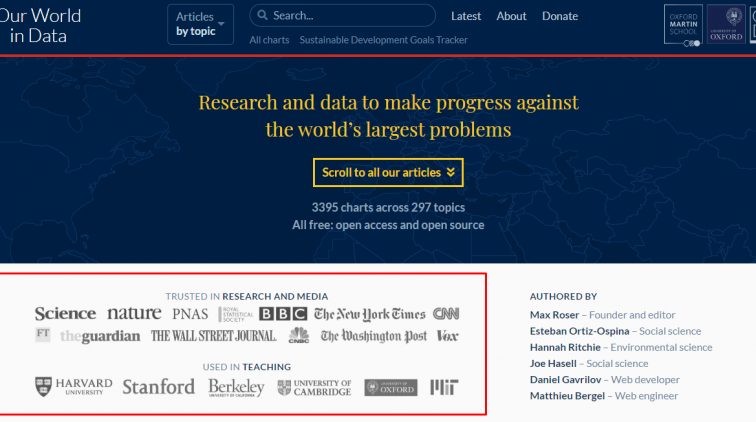This screenshot has height=422, width=756.
Task: Click the Oxford logo under Used in Teaching
Action: tap(391, 387)
